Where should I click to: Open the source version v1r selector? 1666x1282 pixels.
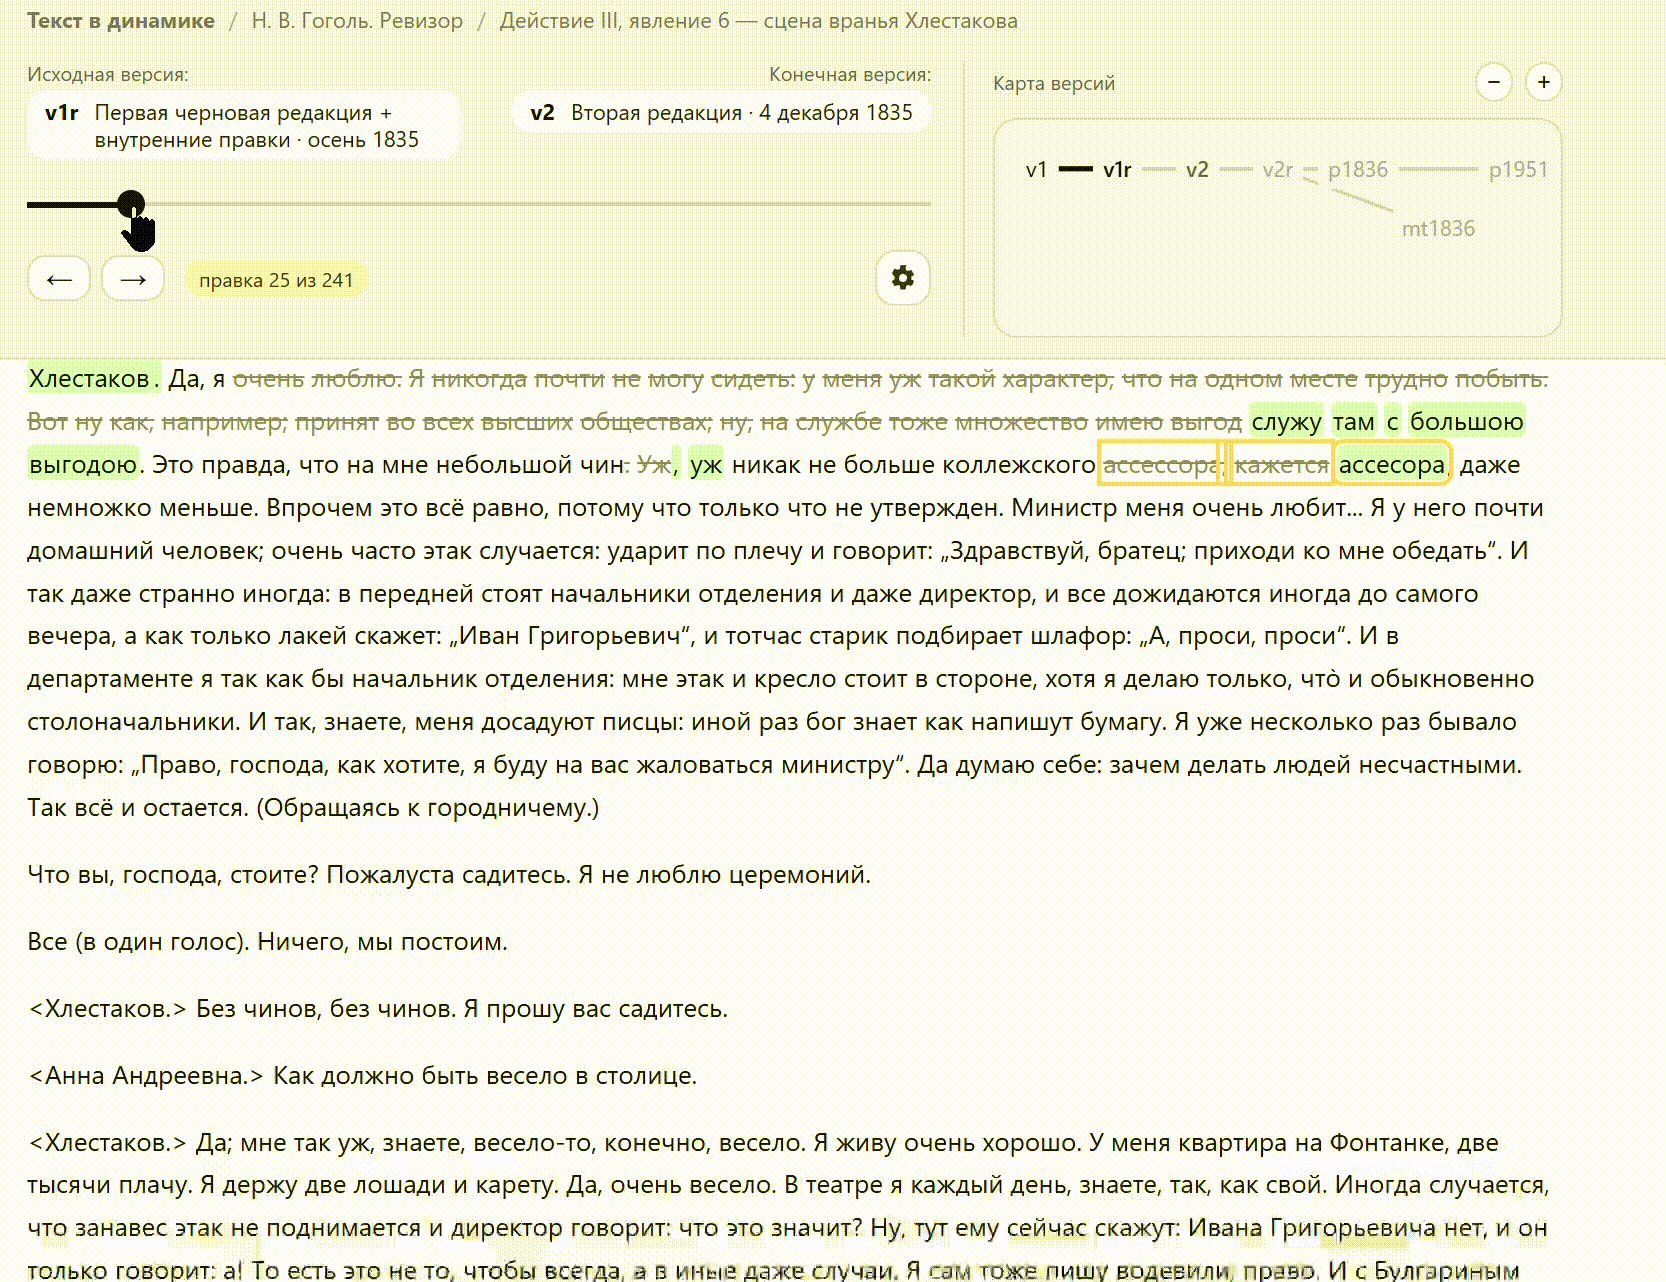pyautogui.click(x=244, y=126)
